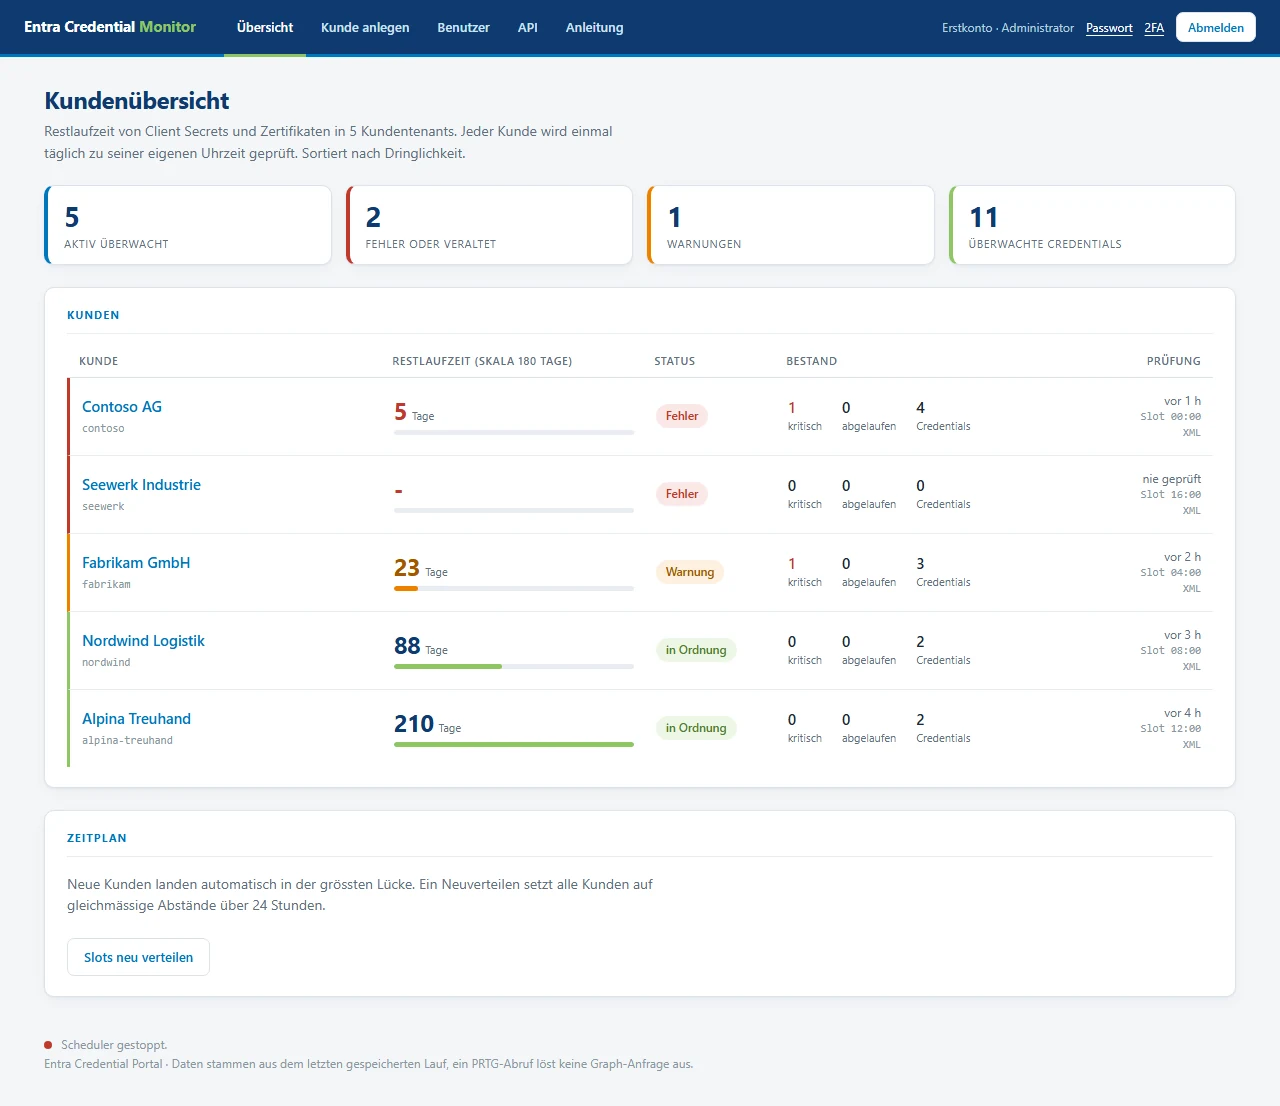Open customer Alpina Treuhand
The width and height of the screenshot is (1280, 1106).
point(136,719)
